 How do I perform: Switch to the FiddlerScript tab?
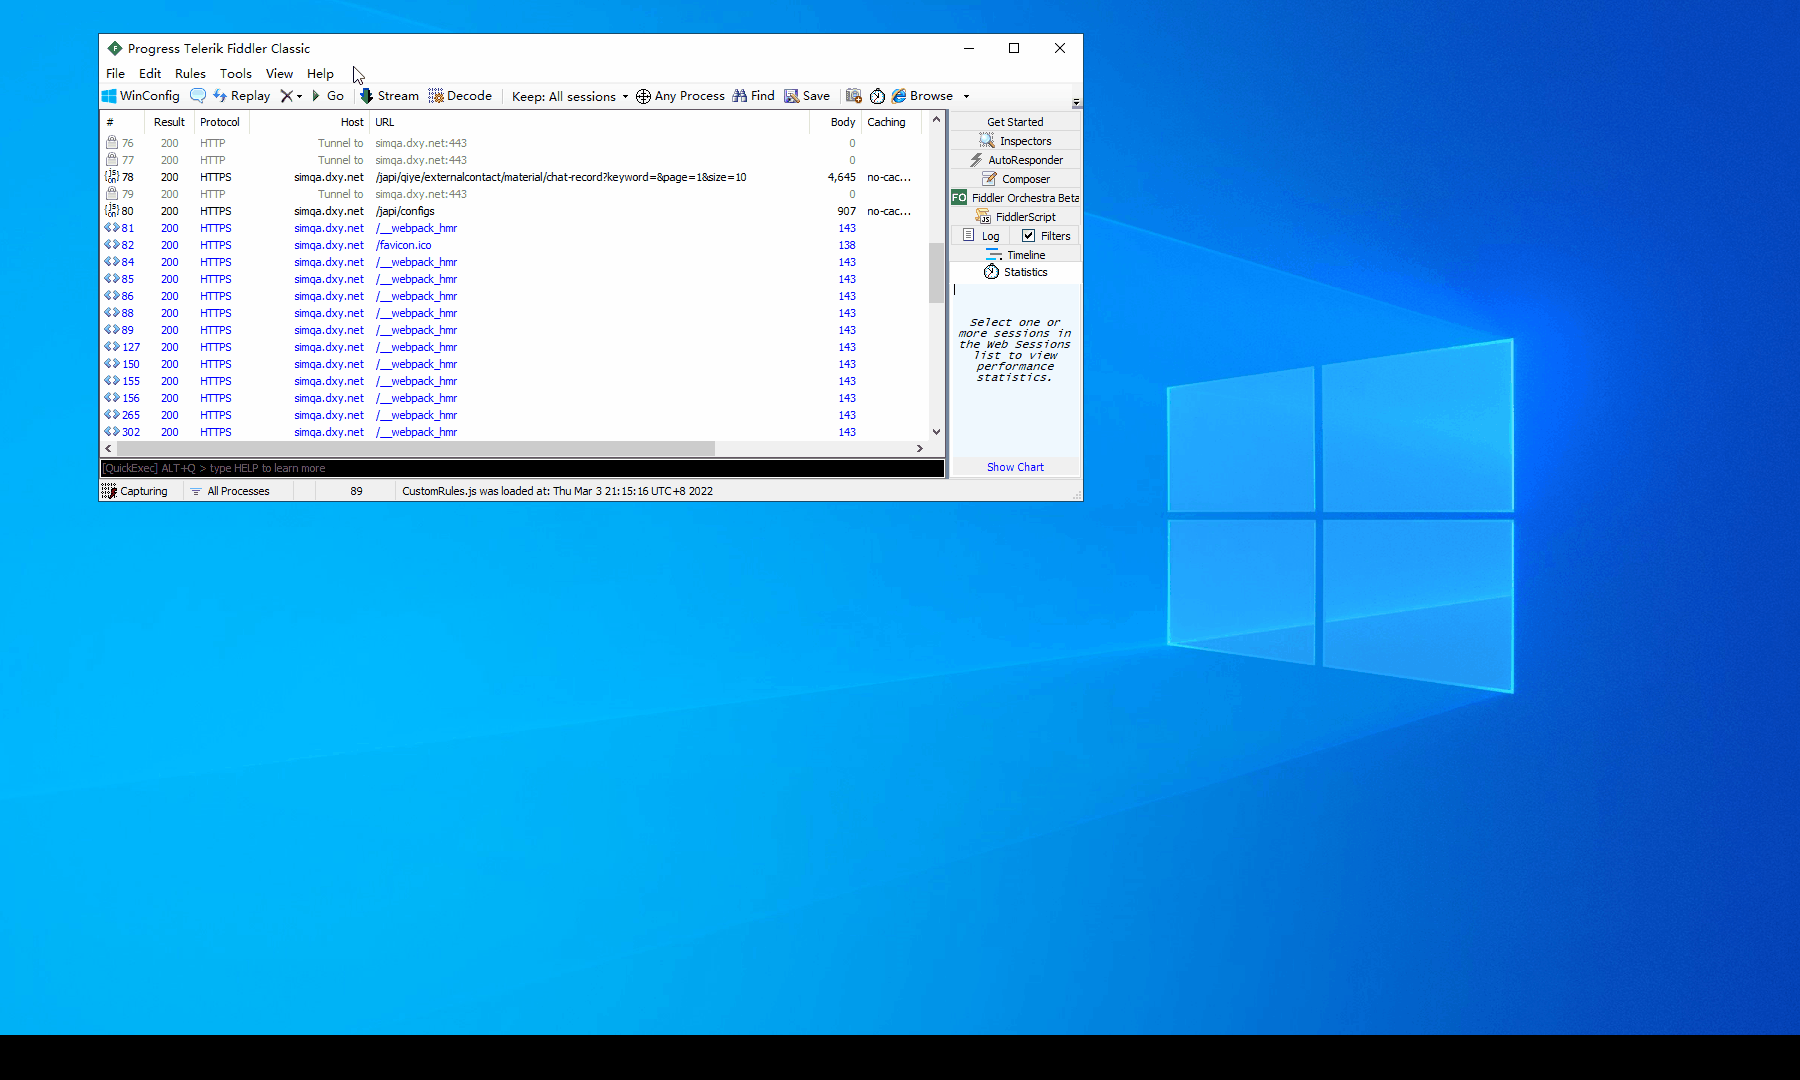coord(1015,217)
